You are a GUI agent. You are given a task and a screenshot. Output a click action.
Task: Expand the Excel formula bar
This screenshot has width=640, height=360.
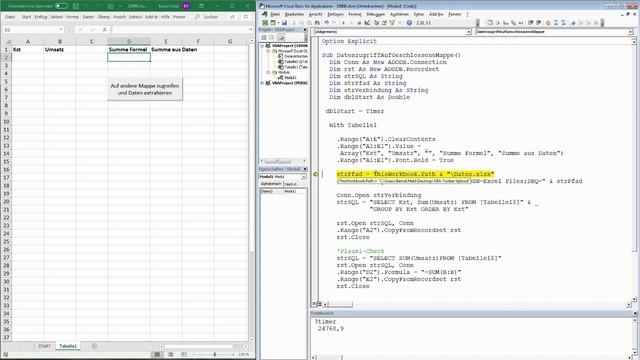(250, 30)
